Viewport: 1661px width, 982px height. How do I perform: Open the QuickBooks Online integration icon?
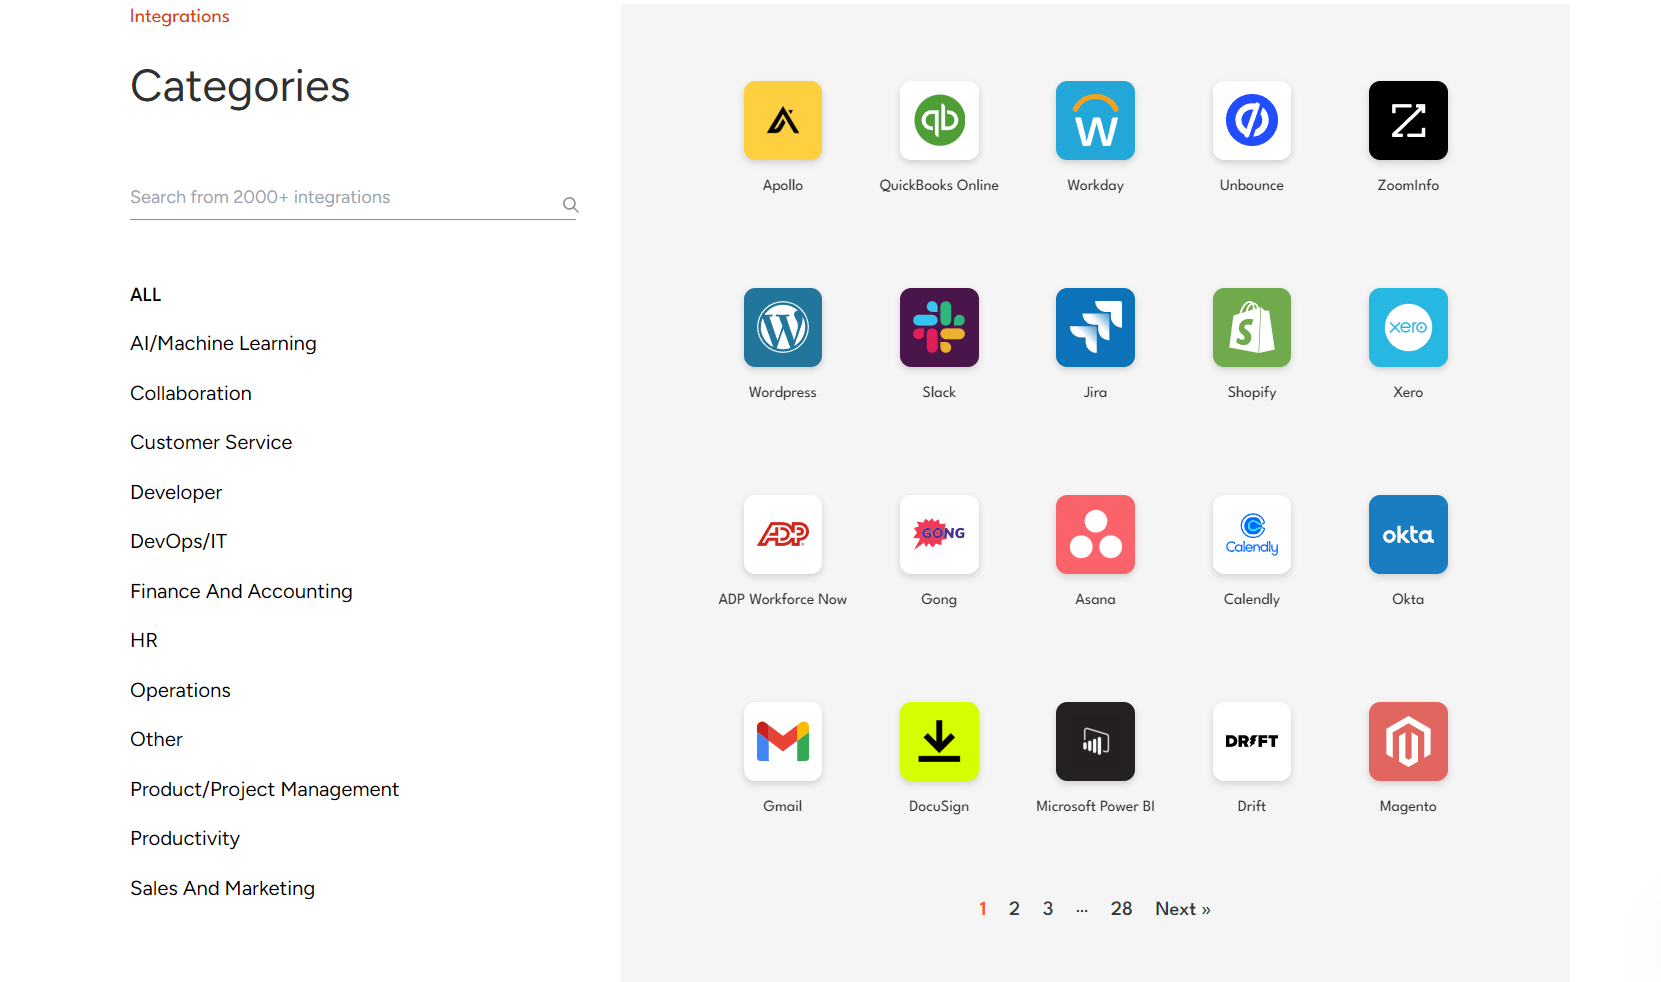(x=939, y=120)
